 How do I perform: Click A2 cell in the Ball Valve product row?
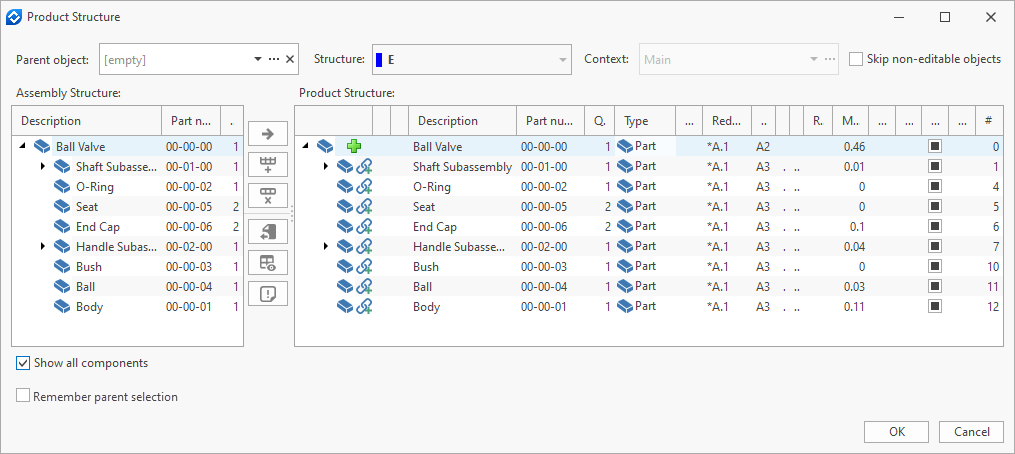tap(763, 146)
